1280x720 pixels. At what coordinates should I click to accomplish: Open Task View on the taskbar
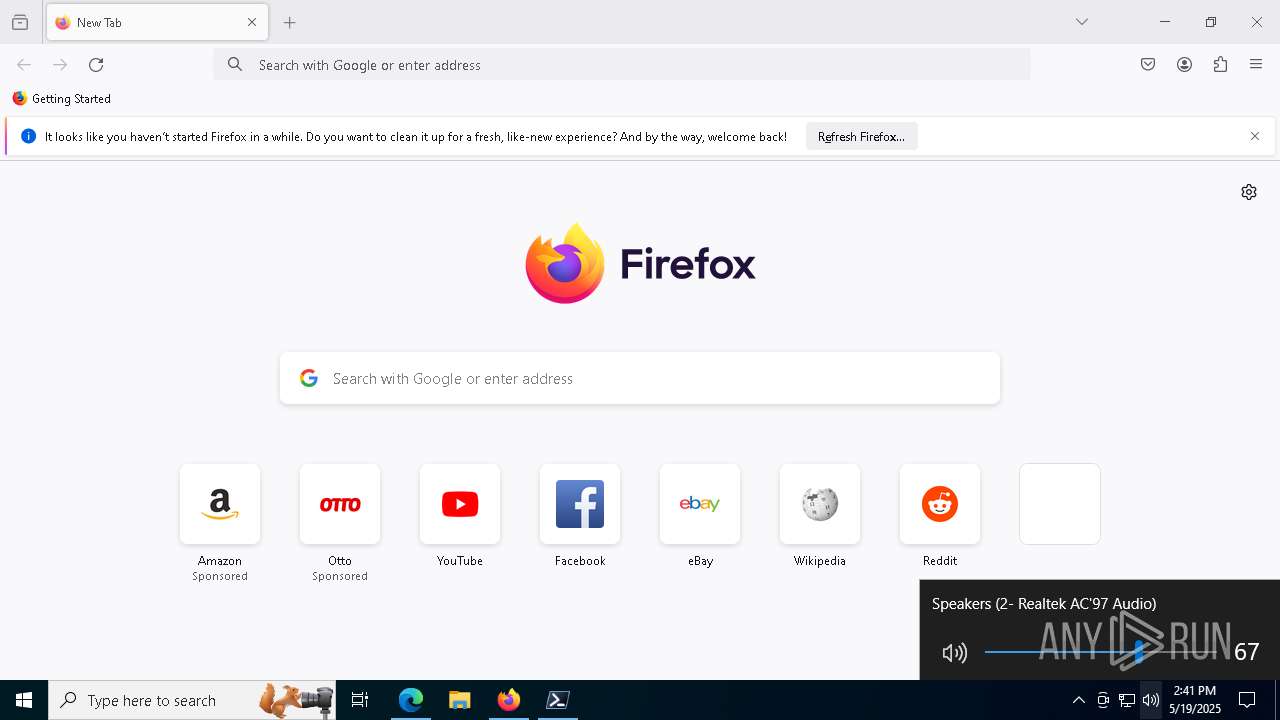pos(360,700)
